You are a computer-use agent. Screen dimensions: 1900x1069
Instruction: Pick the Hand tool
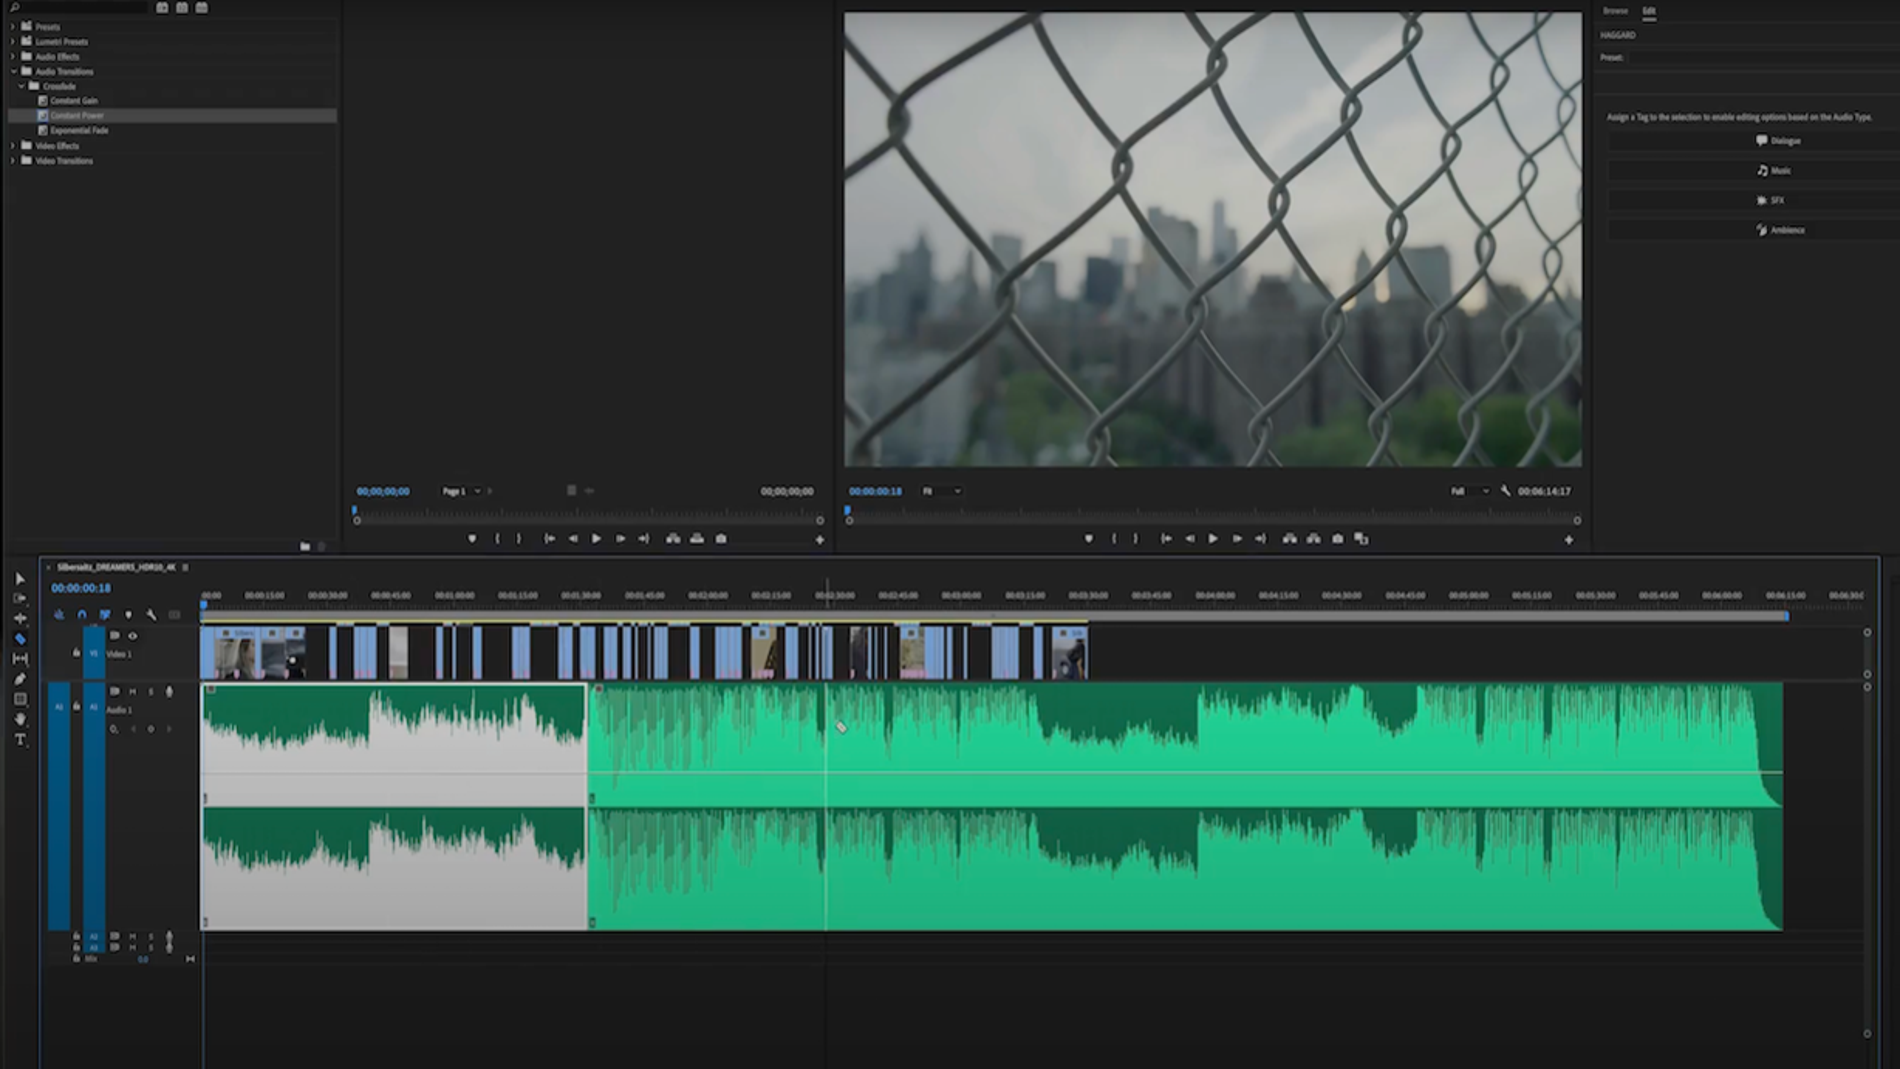20,720
